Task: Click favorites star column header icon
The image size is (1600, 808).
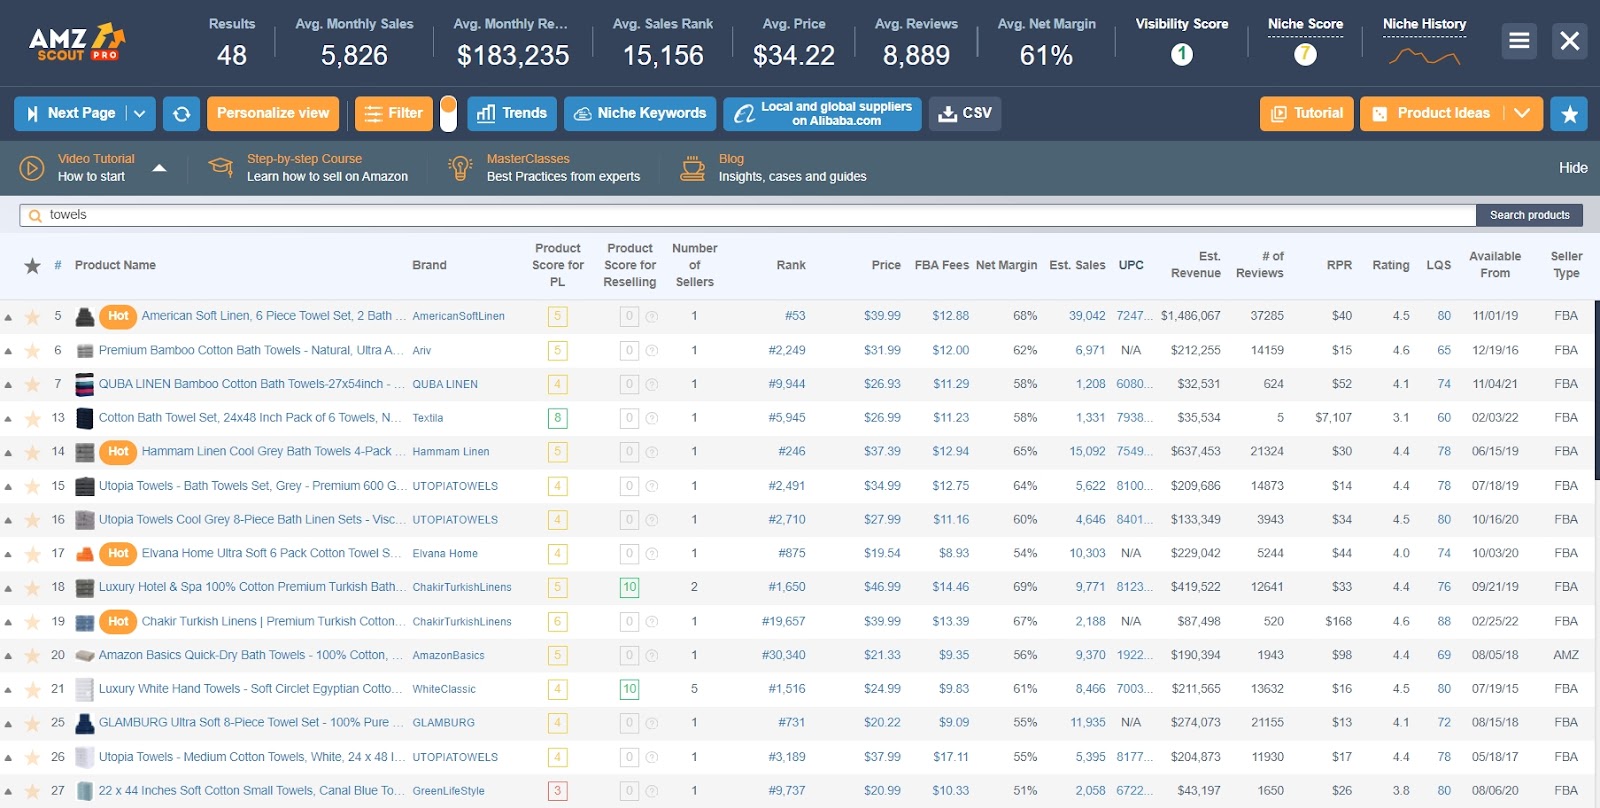Action: click(33, 265)
